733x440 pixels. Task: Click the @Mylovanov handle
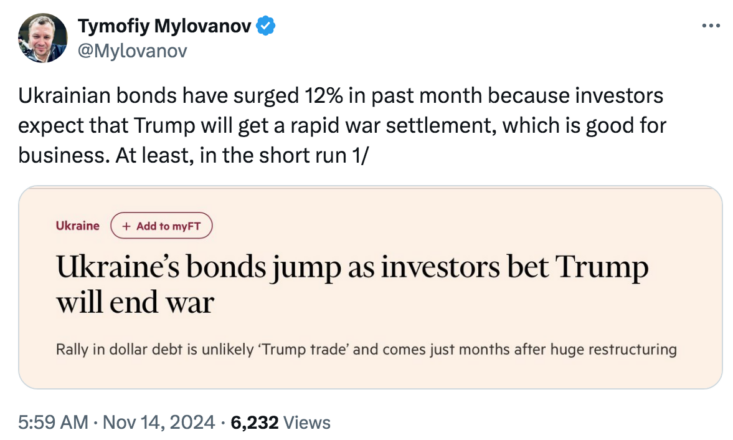132,50
